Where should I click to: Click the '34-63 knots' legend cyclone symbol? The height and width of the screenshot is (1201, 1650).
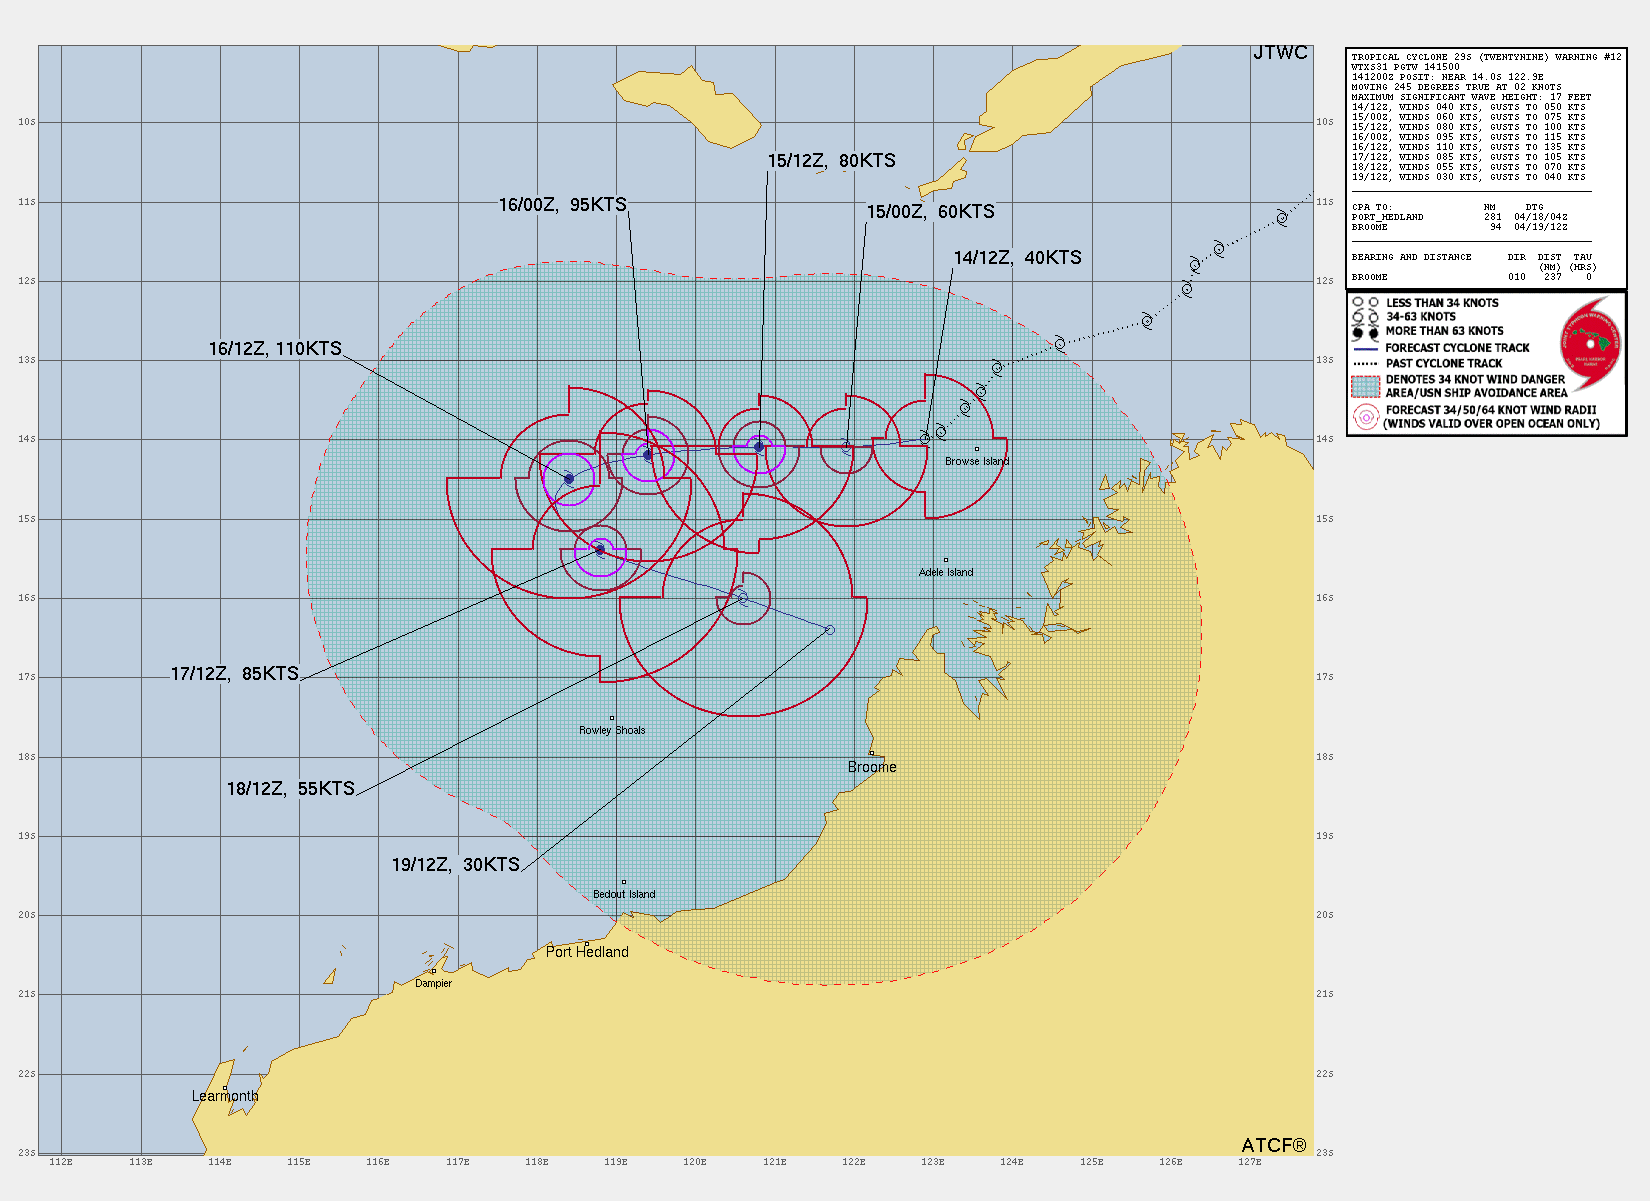(x=1365, y=316)
